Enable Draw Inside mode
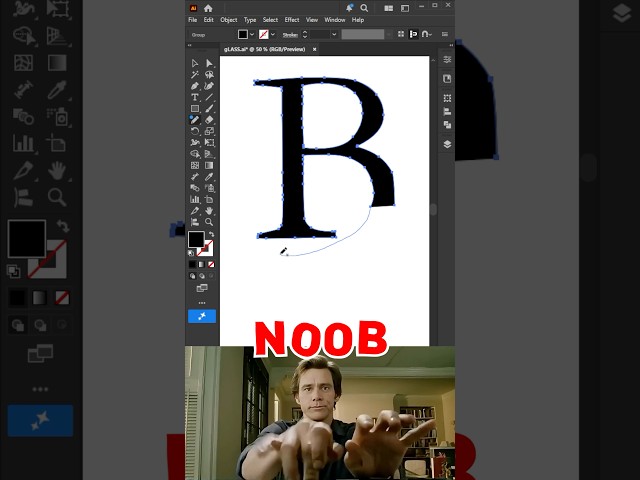This screenshot has height=480, width=640. click(x=211, y=276)
